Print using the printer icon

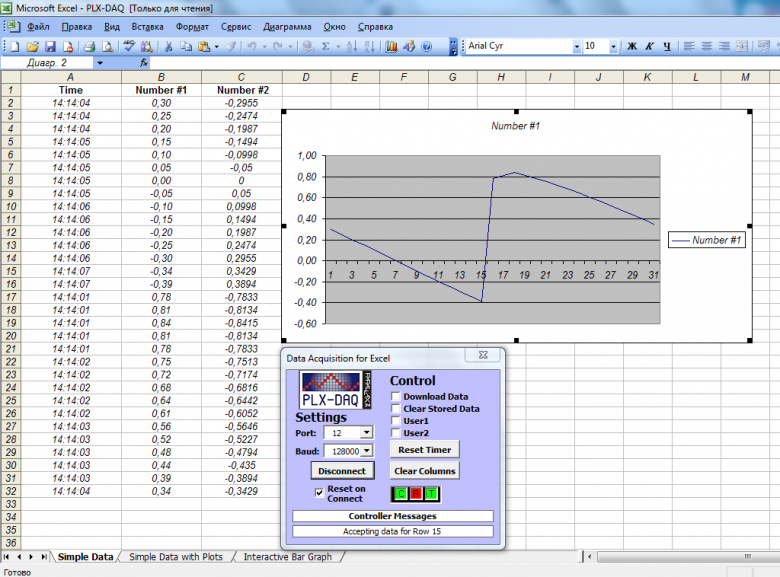click(90, 47)
